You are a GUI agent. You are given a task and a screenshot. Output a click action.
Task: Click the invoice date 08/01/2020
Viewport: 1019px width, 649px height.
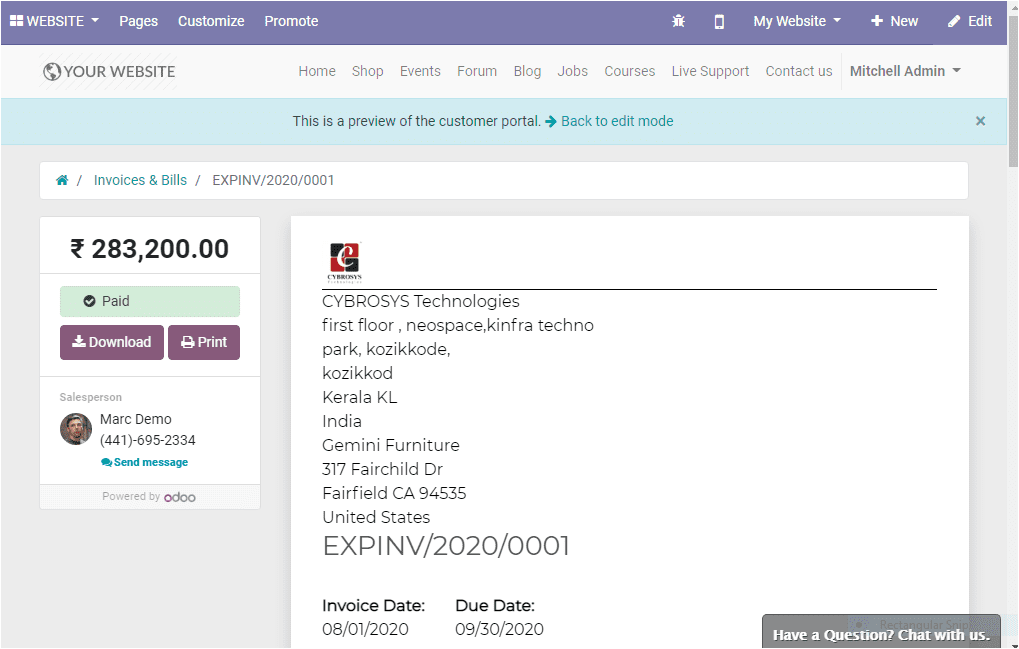[x=365, y=629]
